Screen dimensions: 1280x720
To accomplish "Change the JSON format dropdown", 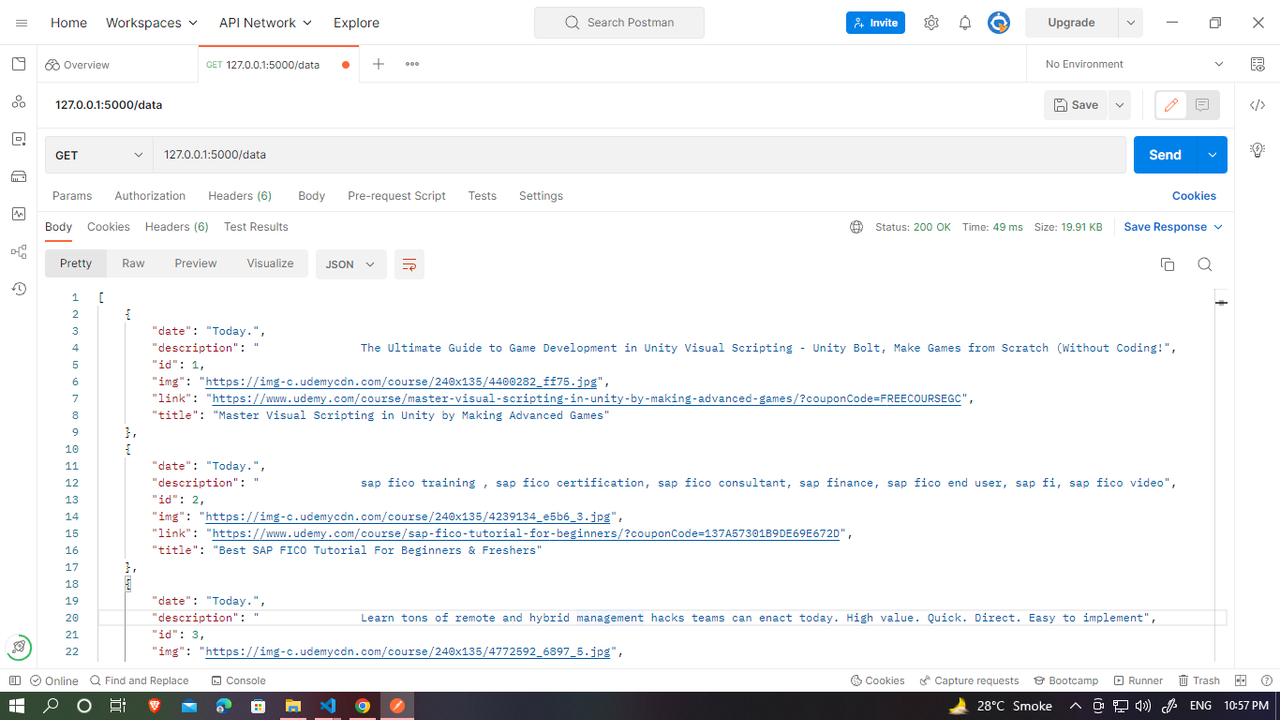I will pos(351,264).
